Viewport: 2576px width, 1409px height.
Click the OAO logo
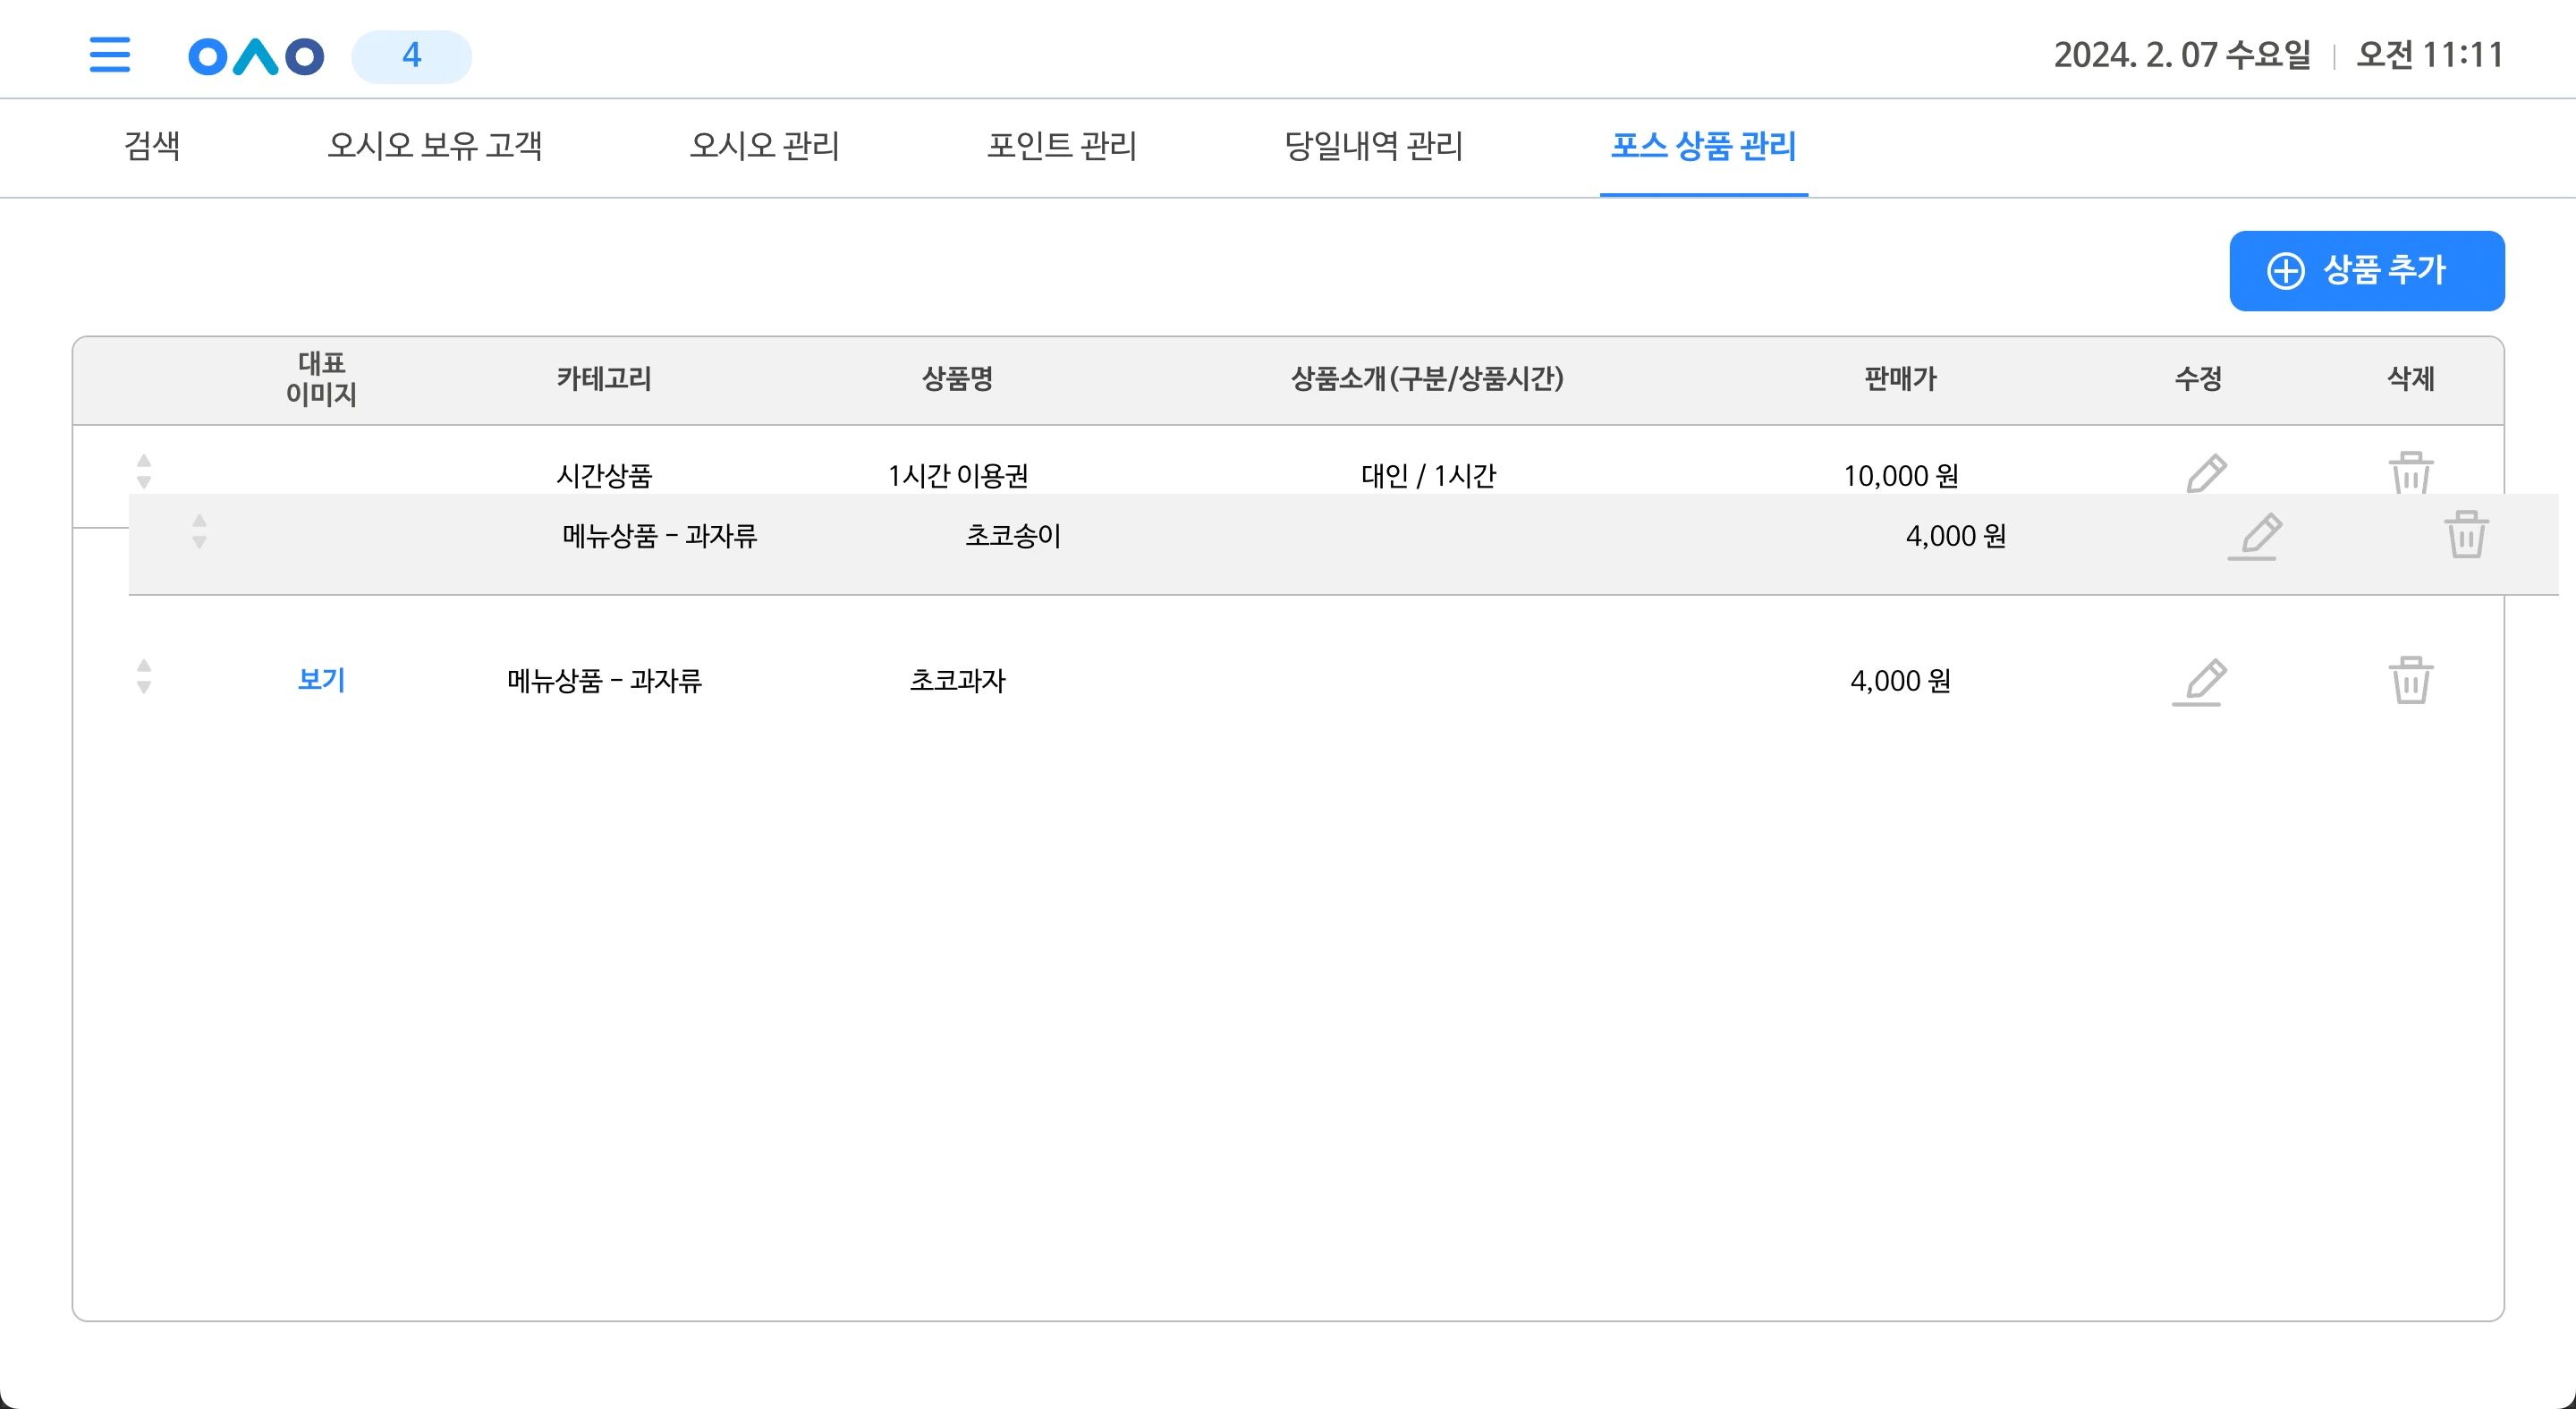[256, 56]
